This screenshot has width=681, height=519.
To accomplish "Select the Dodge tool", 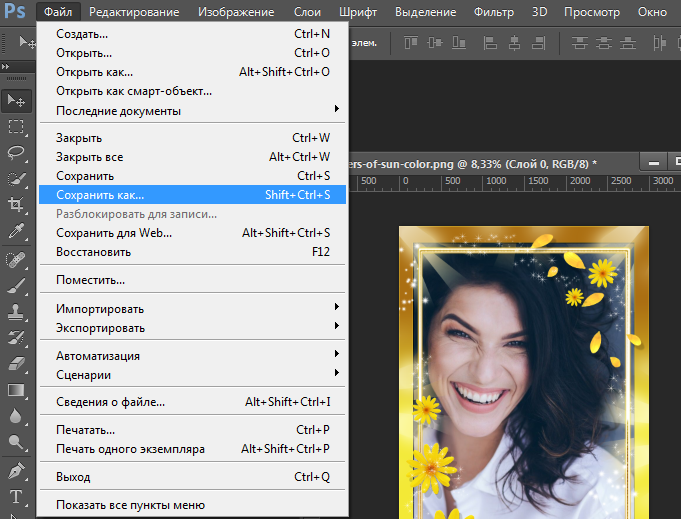I will pyautogui.click(x=17, y=442).
